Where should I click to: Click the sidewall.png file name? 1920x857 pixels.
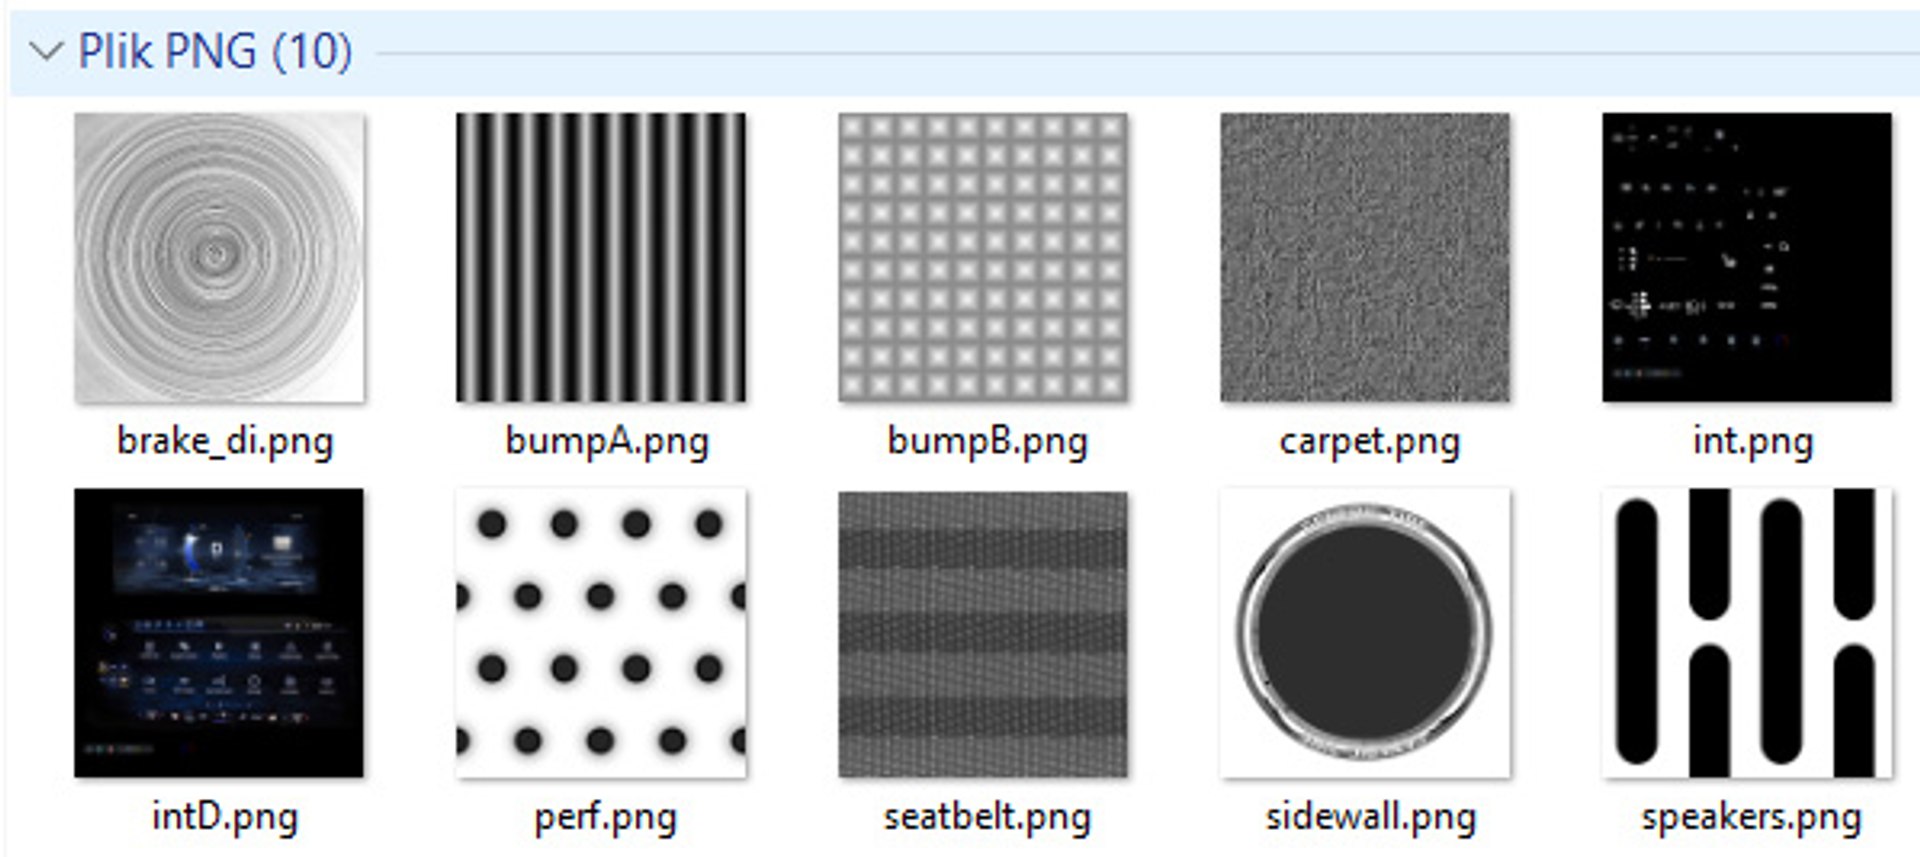tap(1371, 818)
